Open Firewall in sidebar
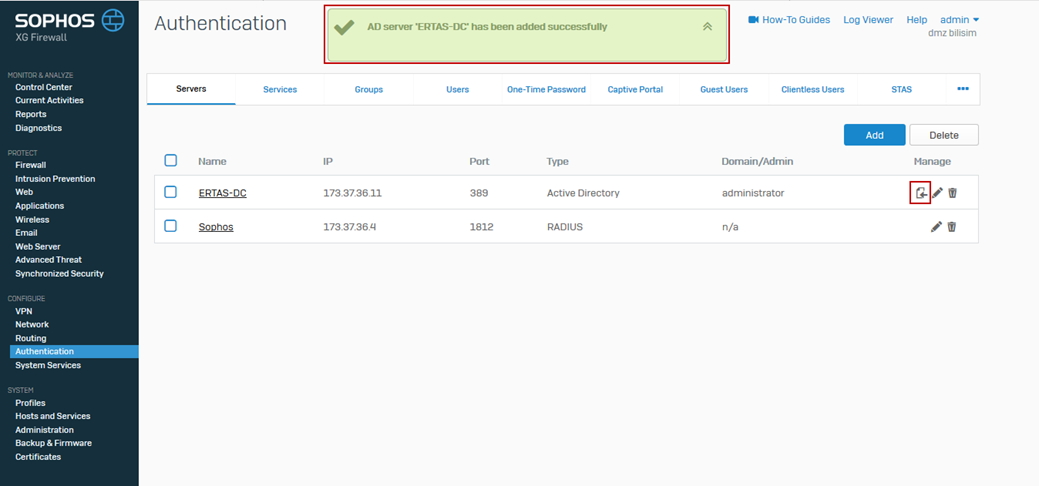This screenshot has height=486, width=1039. (x=30, y=165)
